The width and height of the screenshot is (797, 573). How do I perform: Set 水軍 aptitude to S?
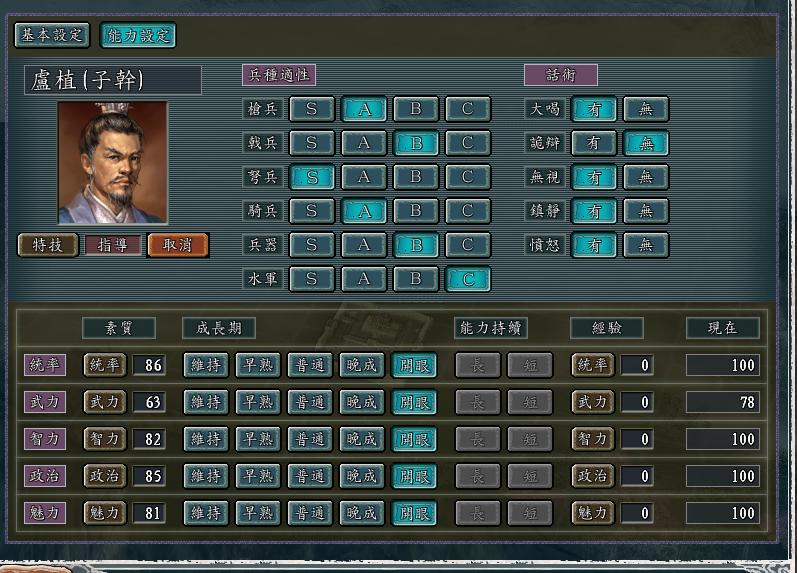tap(312, 279)
